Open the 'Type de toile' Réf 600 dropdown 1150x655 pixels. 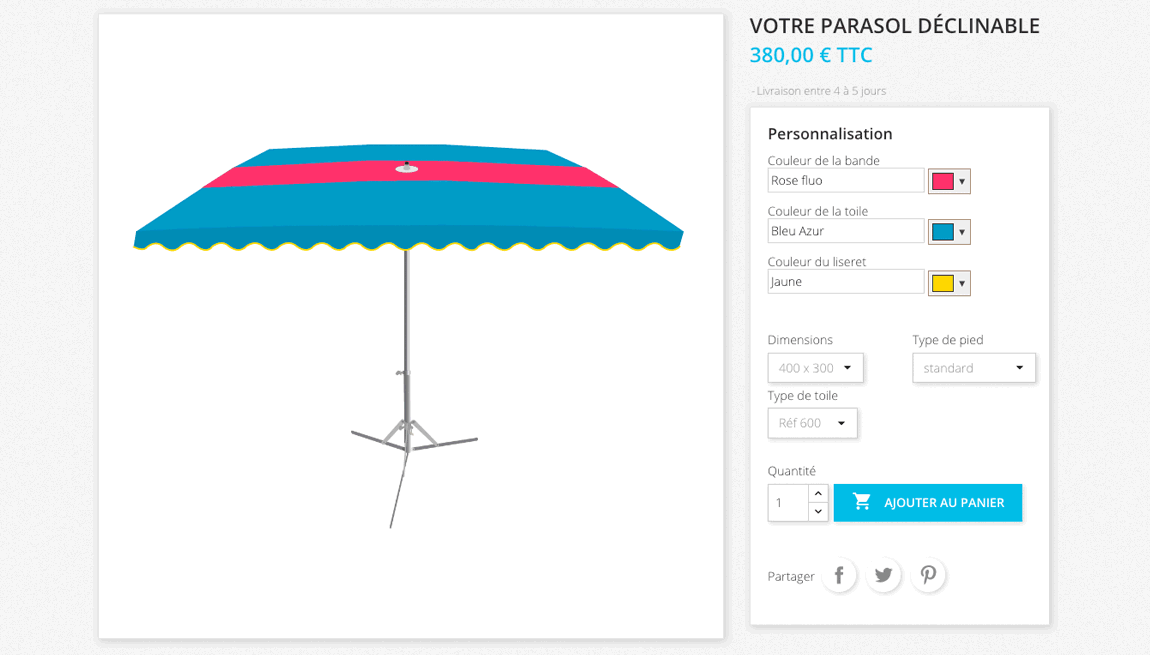(x=812, y=423)
